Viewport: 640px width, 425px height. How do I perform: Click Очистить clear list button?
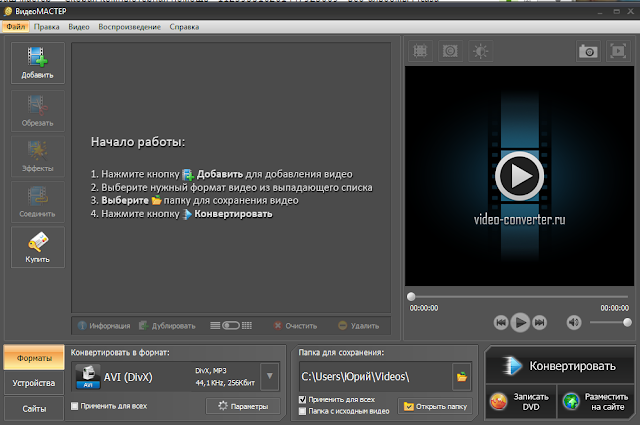(296, 326)
